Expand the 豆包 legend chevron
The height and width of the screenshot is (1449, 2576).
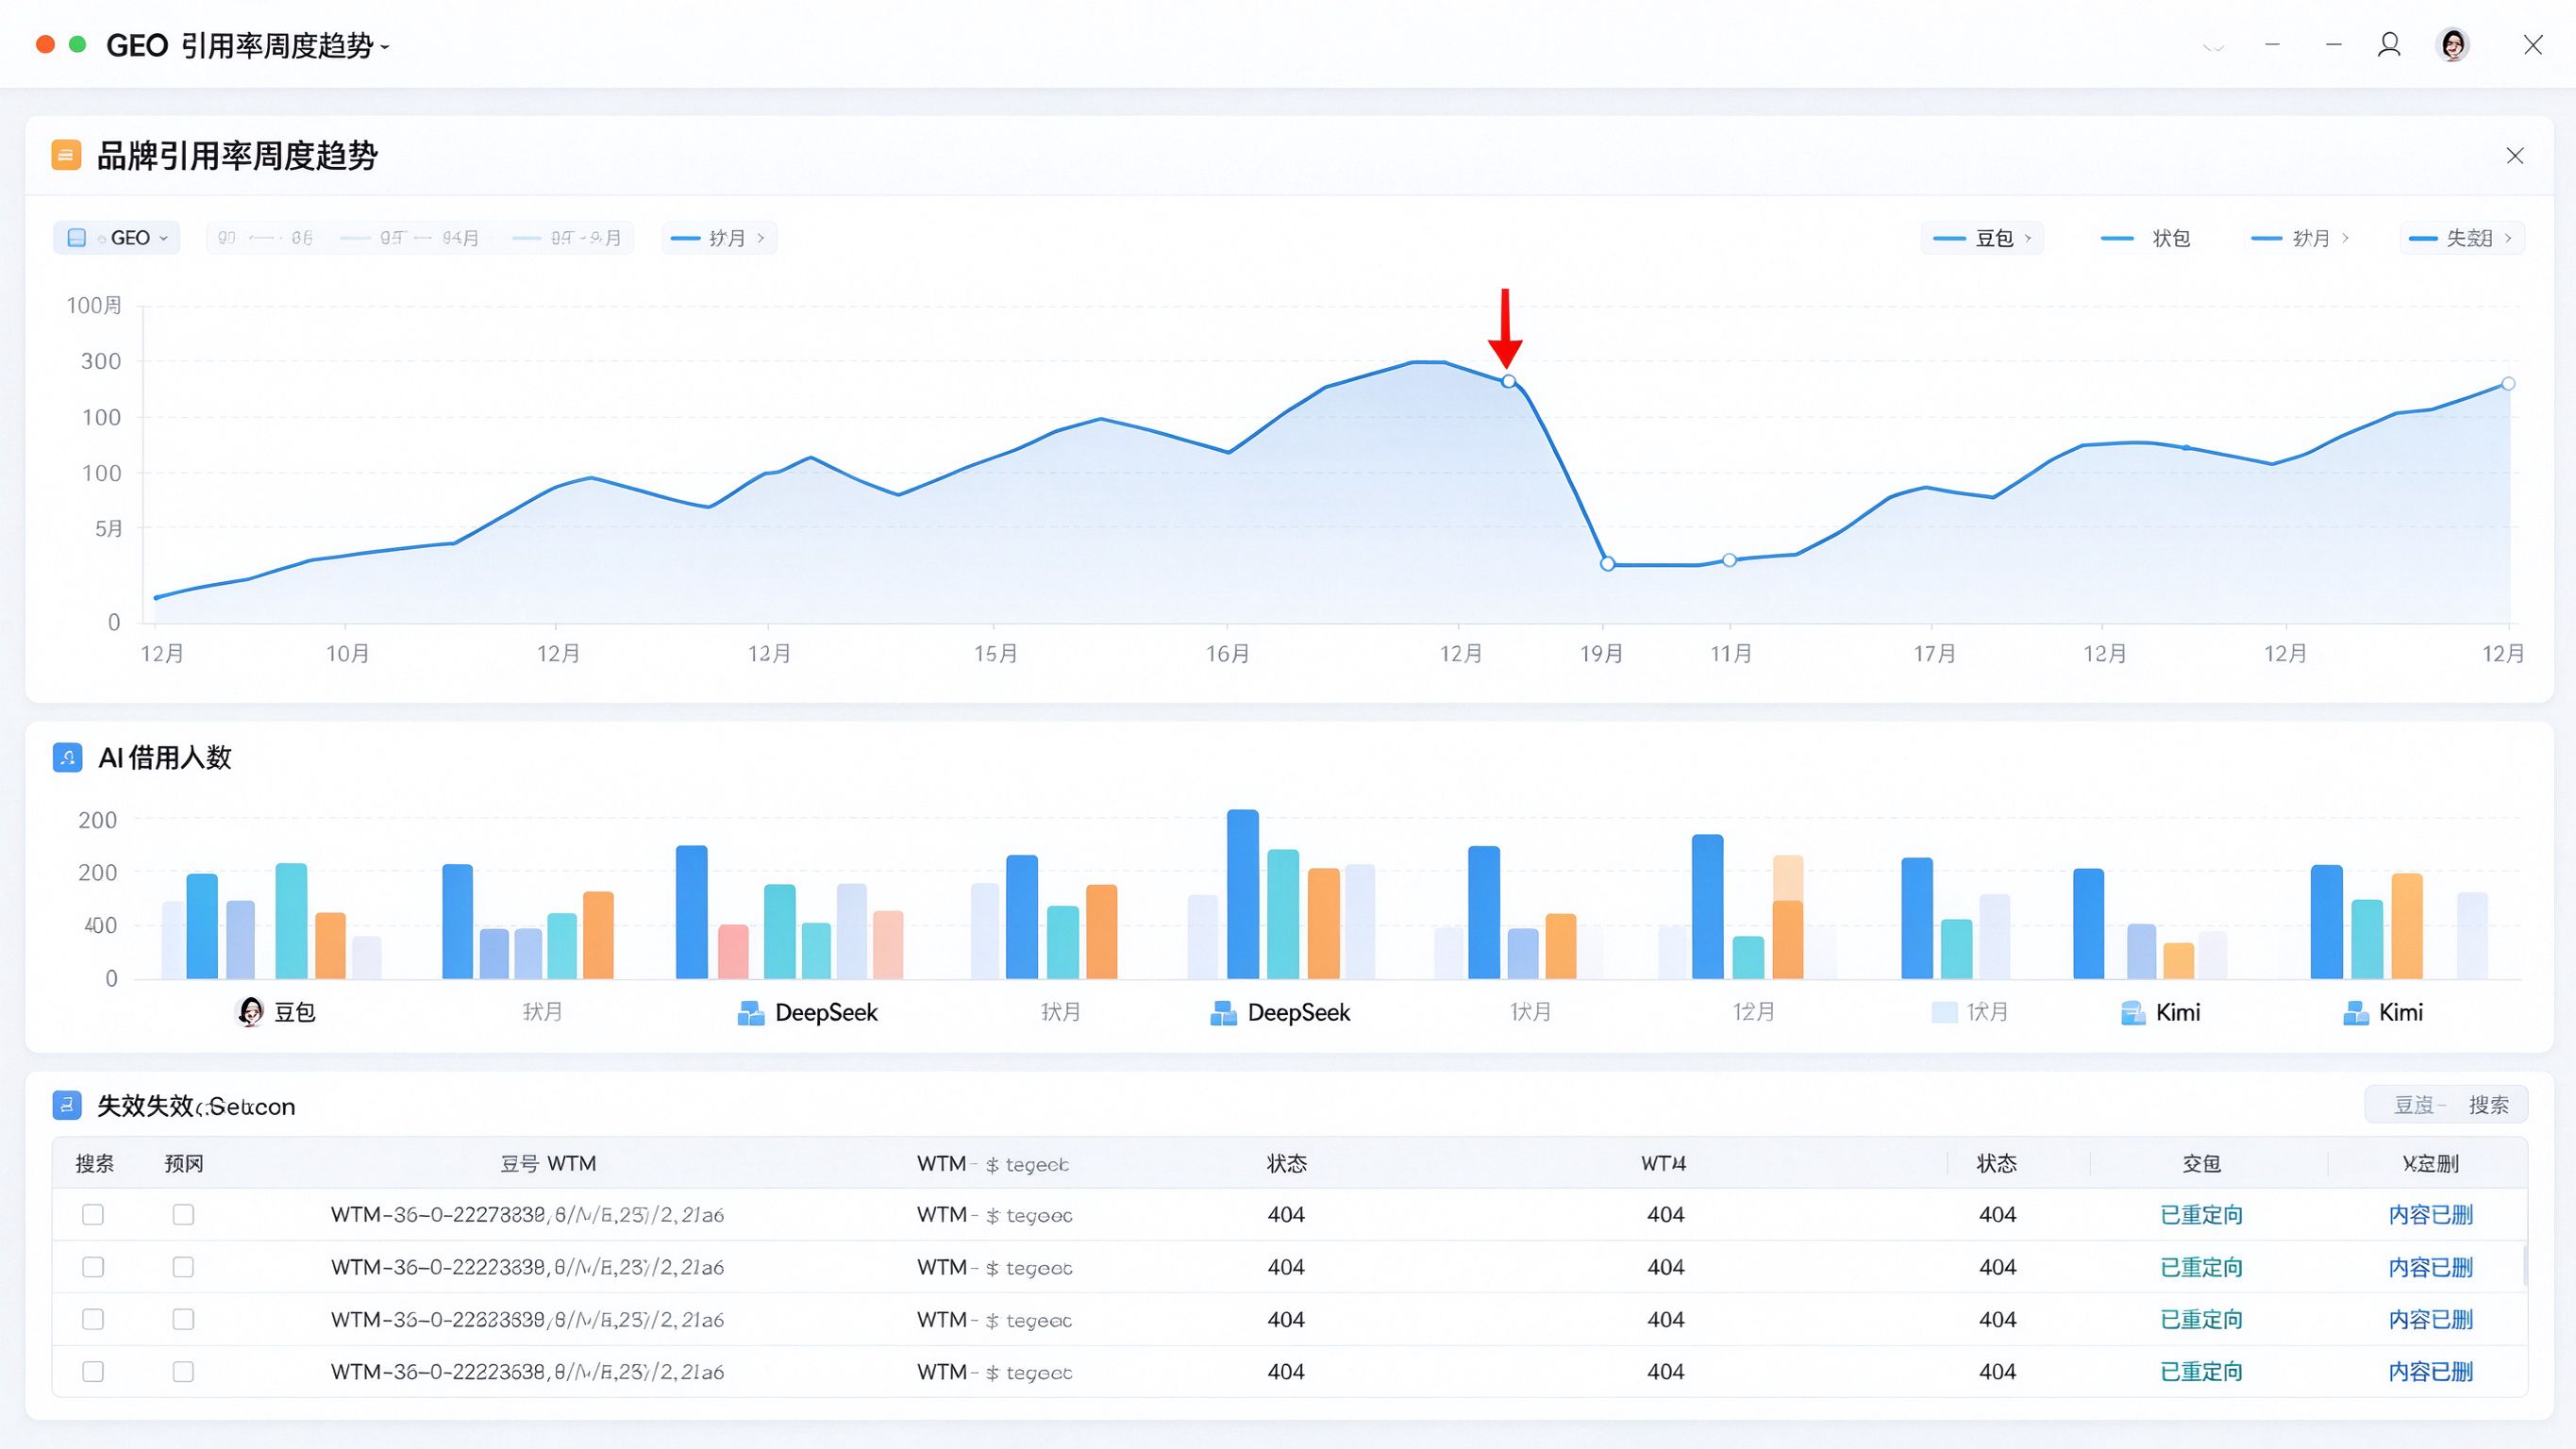[x=2028, y=238]
